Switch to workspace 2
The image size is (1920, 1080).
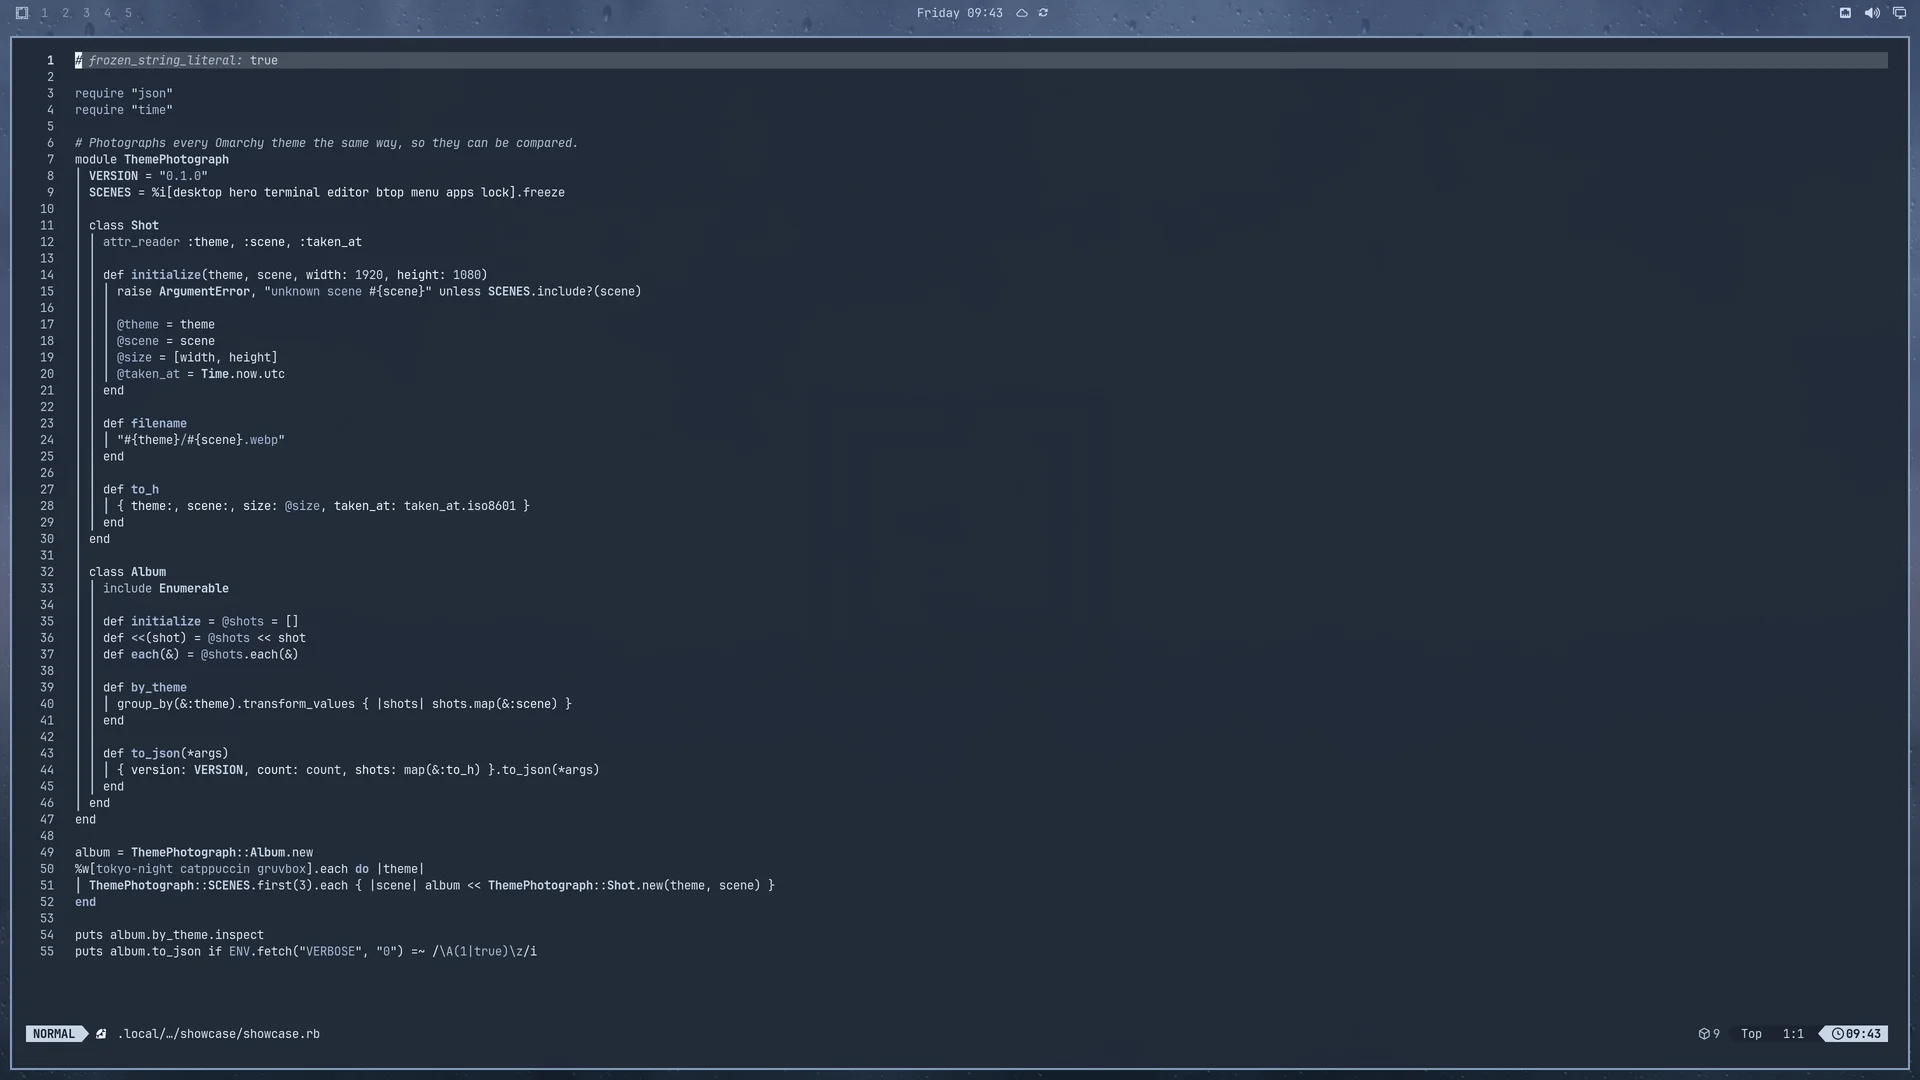(x=65, y=13)
